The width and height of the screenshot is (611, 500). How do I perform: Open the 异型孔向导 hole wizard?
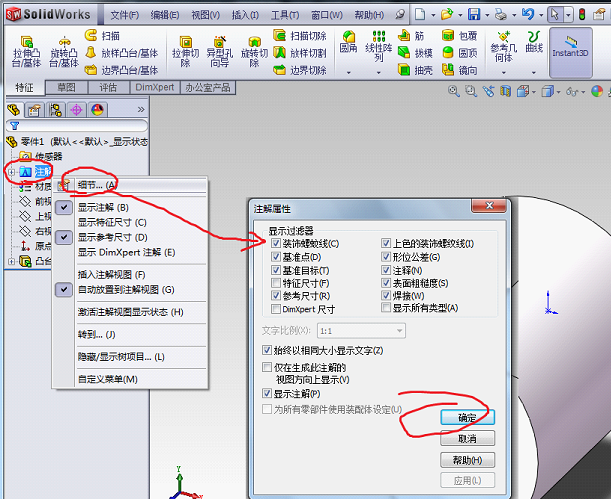point(220,52)
